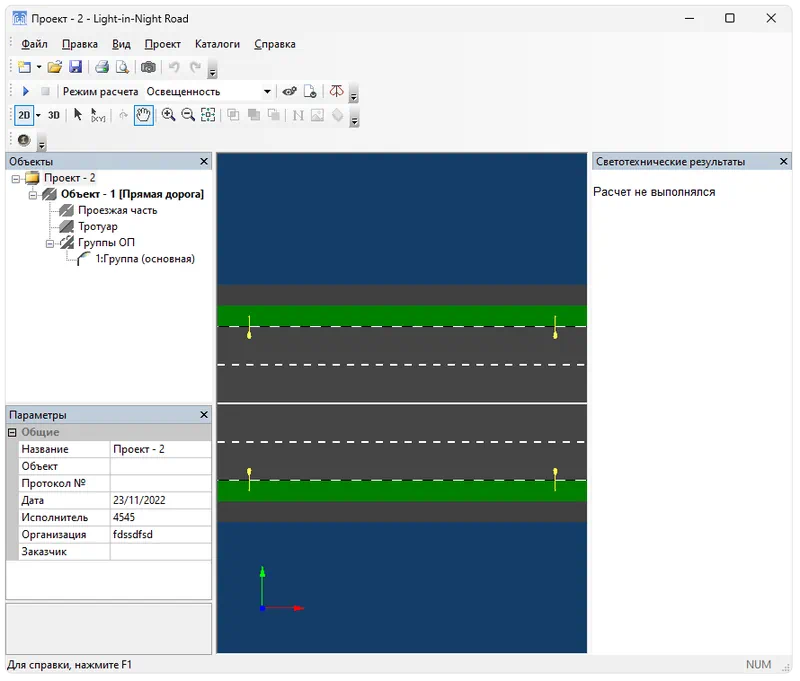The height and width of the screenshot is (681, 800).
Task: Print the project using printer icon
Action: tap(102, 67)
